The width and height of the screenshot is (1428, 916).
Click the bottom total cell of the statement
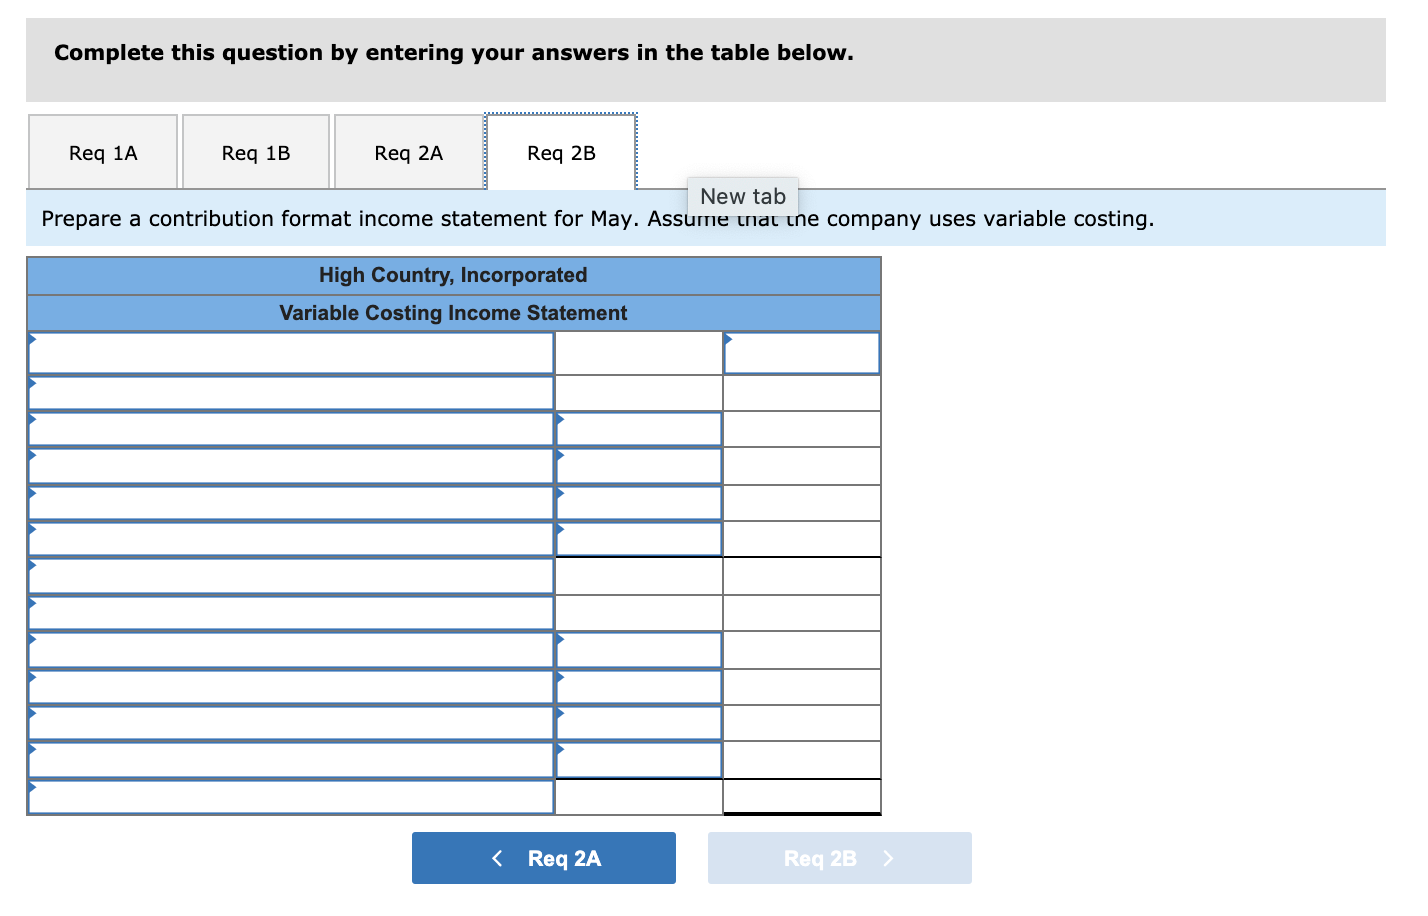[x=801, y=795]
